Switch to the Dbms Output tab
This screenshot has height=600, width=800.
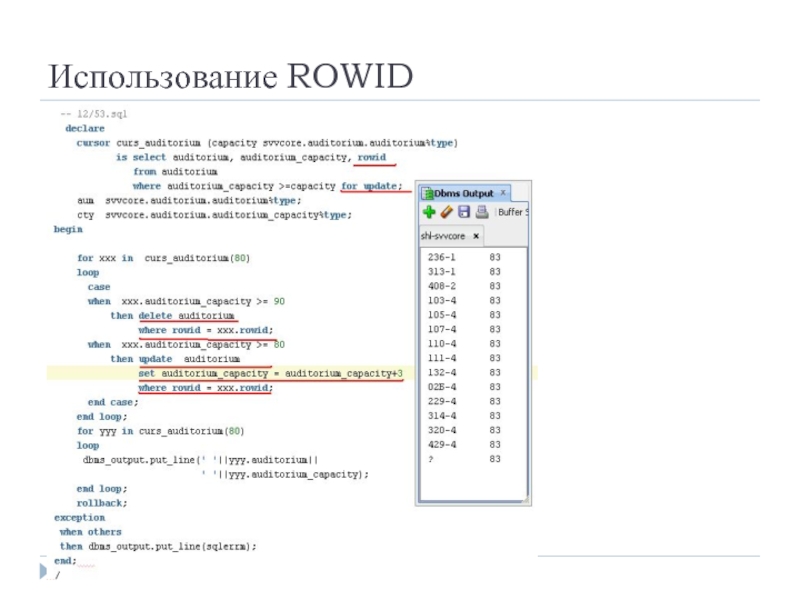tap(462, 191)
